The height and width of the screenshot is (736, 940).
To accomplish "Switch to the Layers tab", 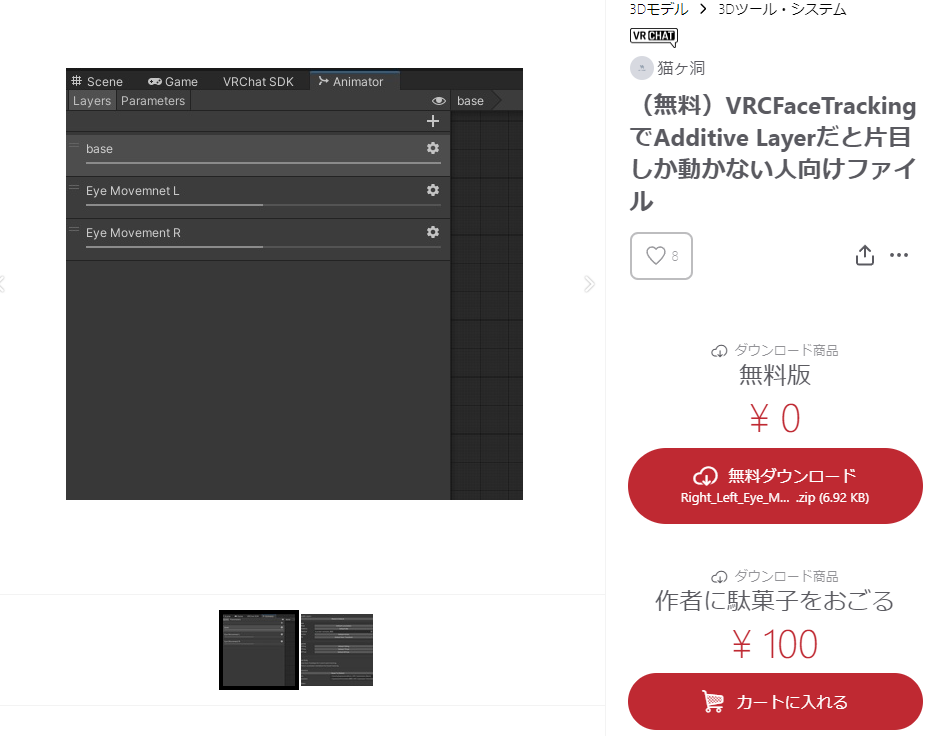I will click(x=92, y=101).
